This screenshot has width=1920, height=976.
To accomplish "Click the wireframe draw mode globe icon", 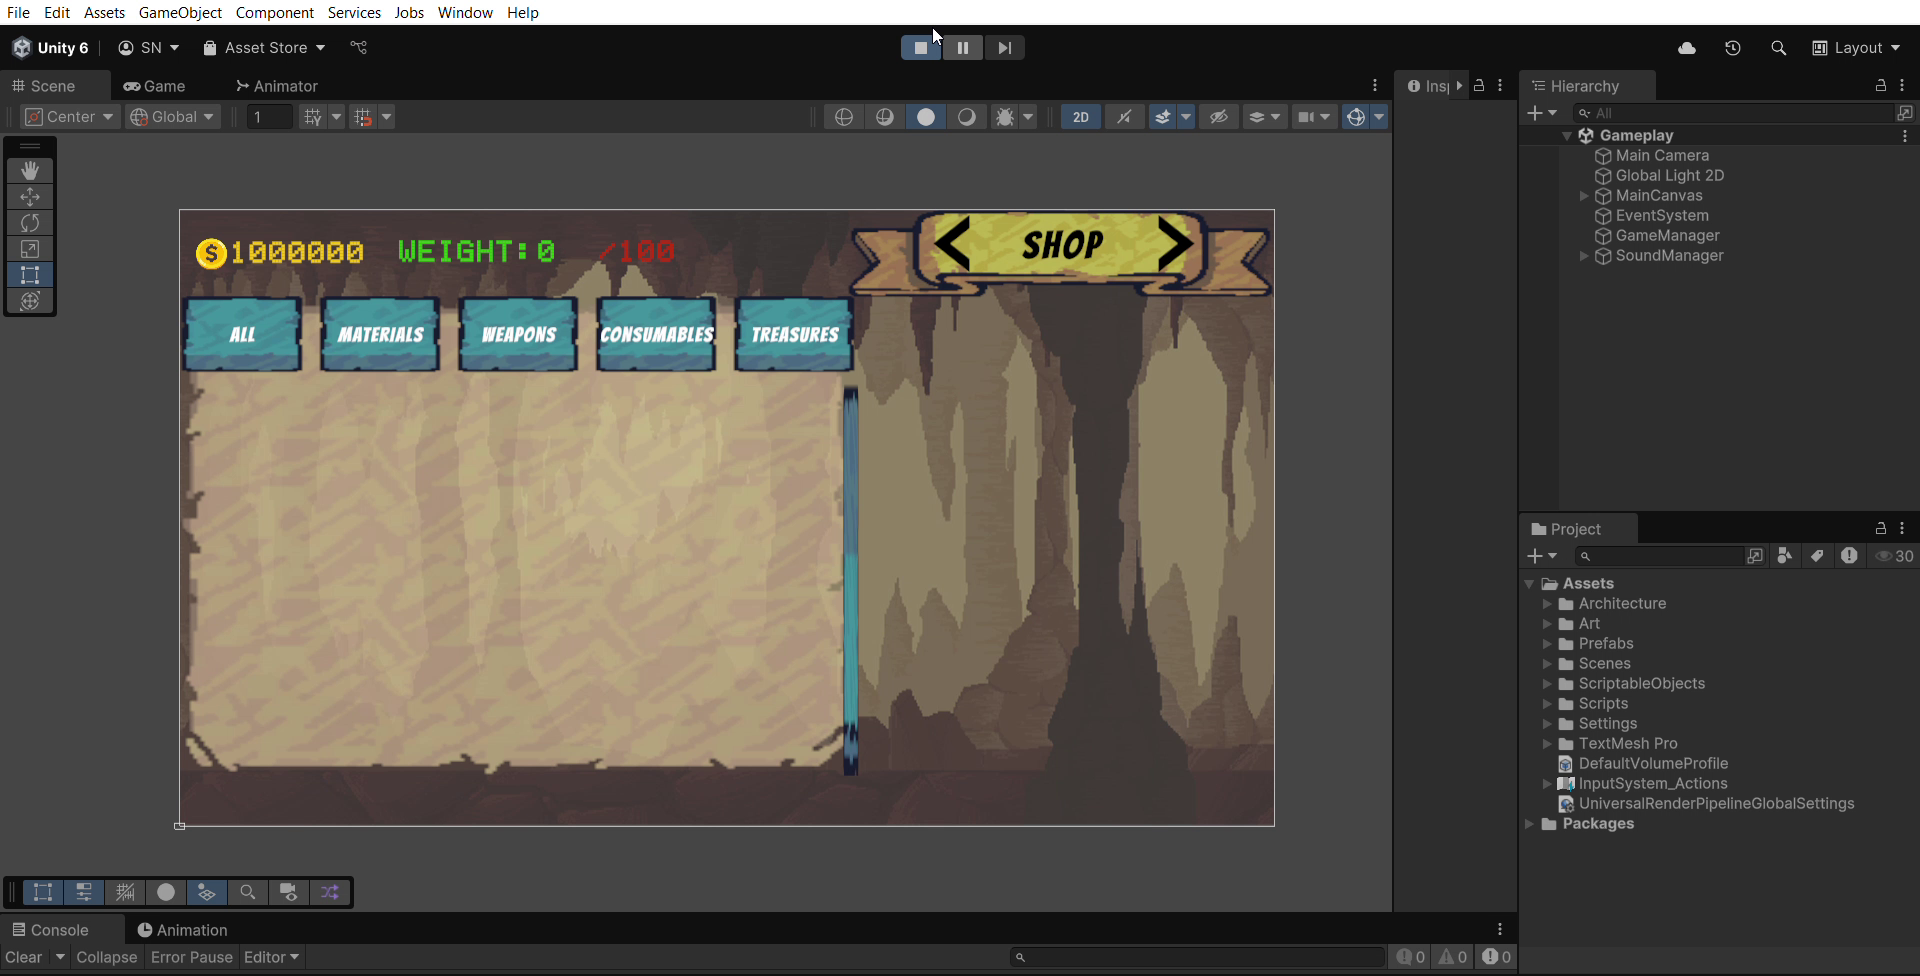I will coord(844,117).
